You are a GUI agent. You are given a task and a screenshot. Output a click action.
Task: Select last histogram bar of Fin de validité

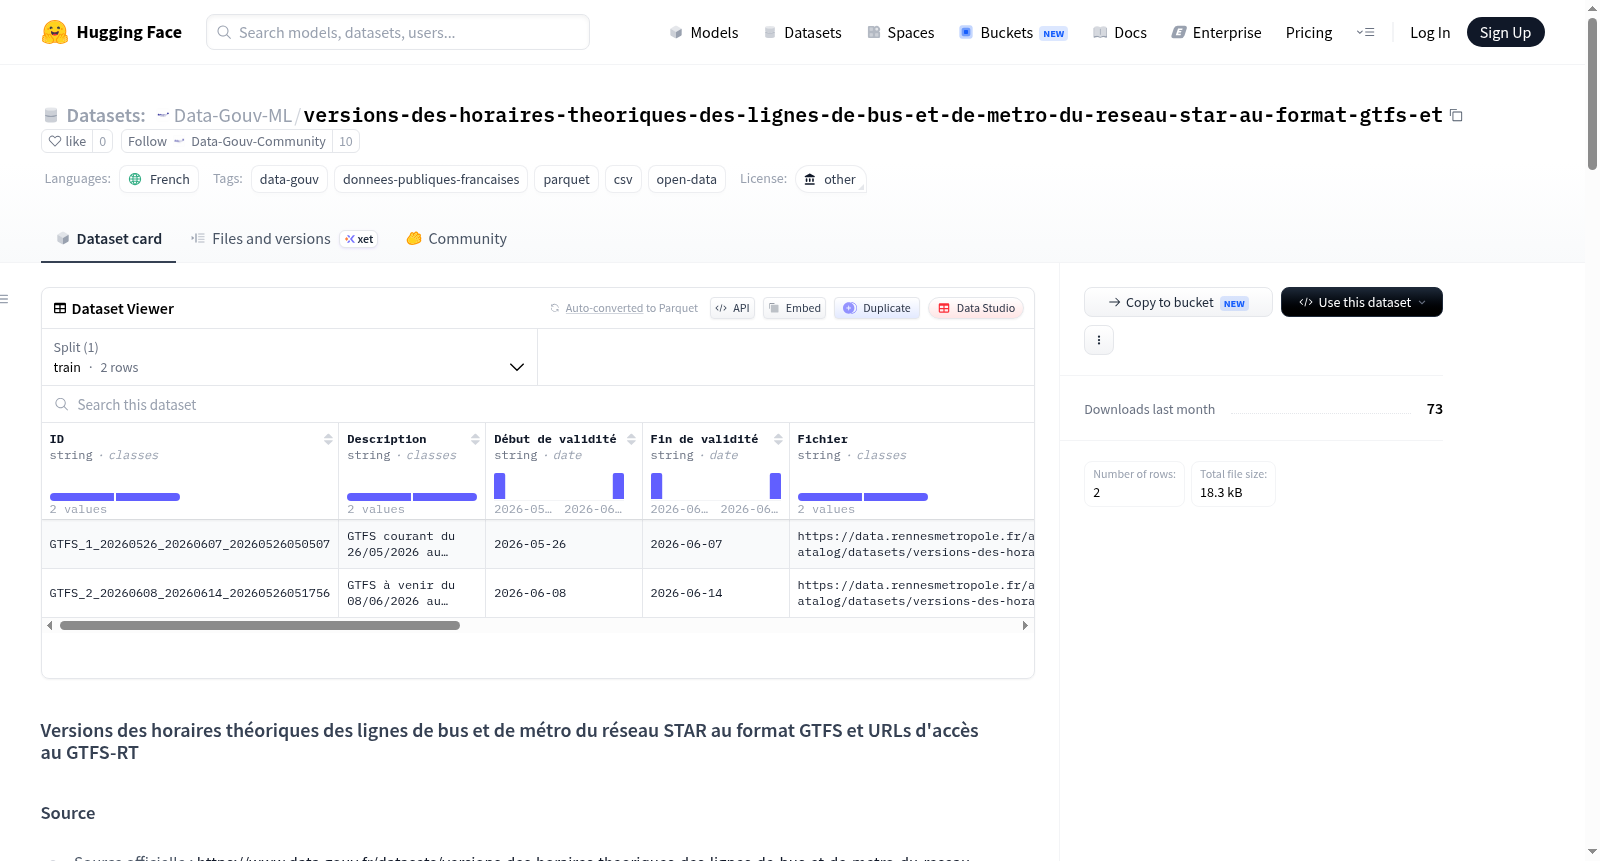tap(775, 486)
